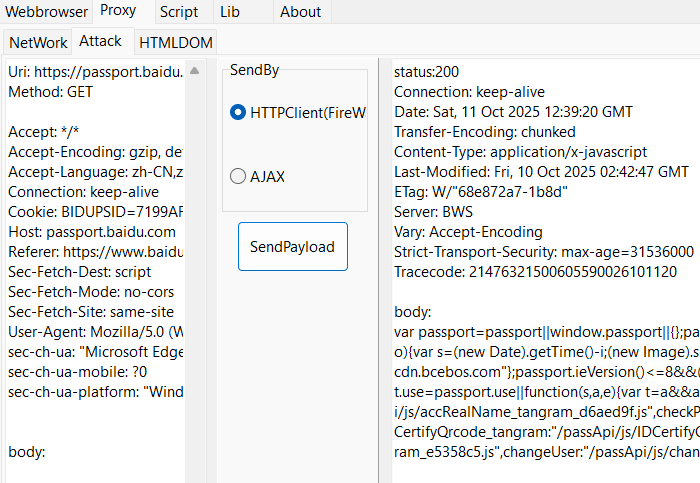Select the Lib tab

point(229,12)
